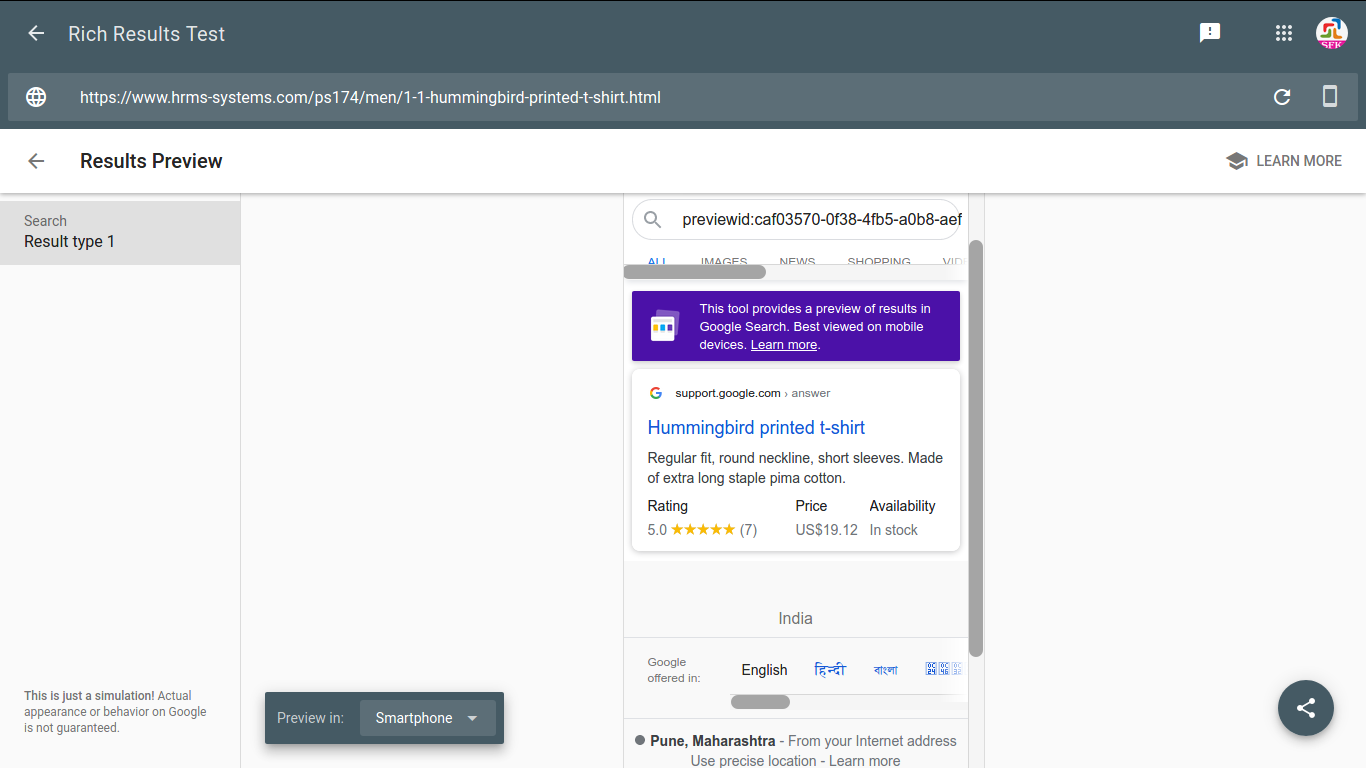Click the Rating column header

pos(668,506)
